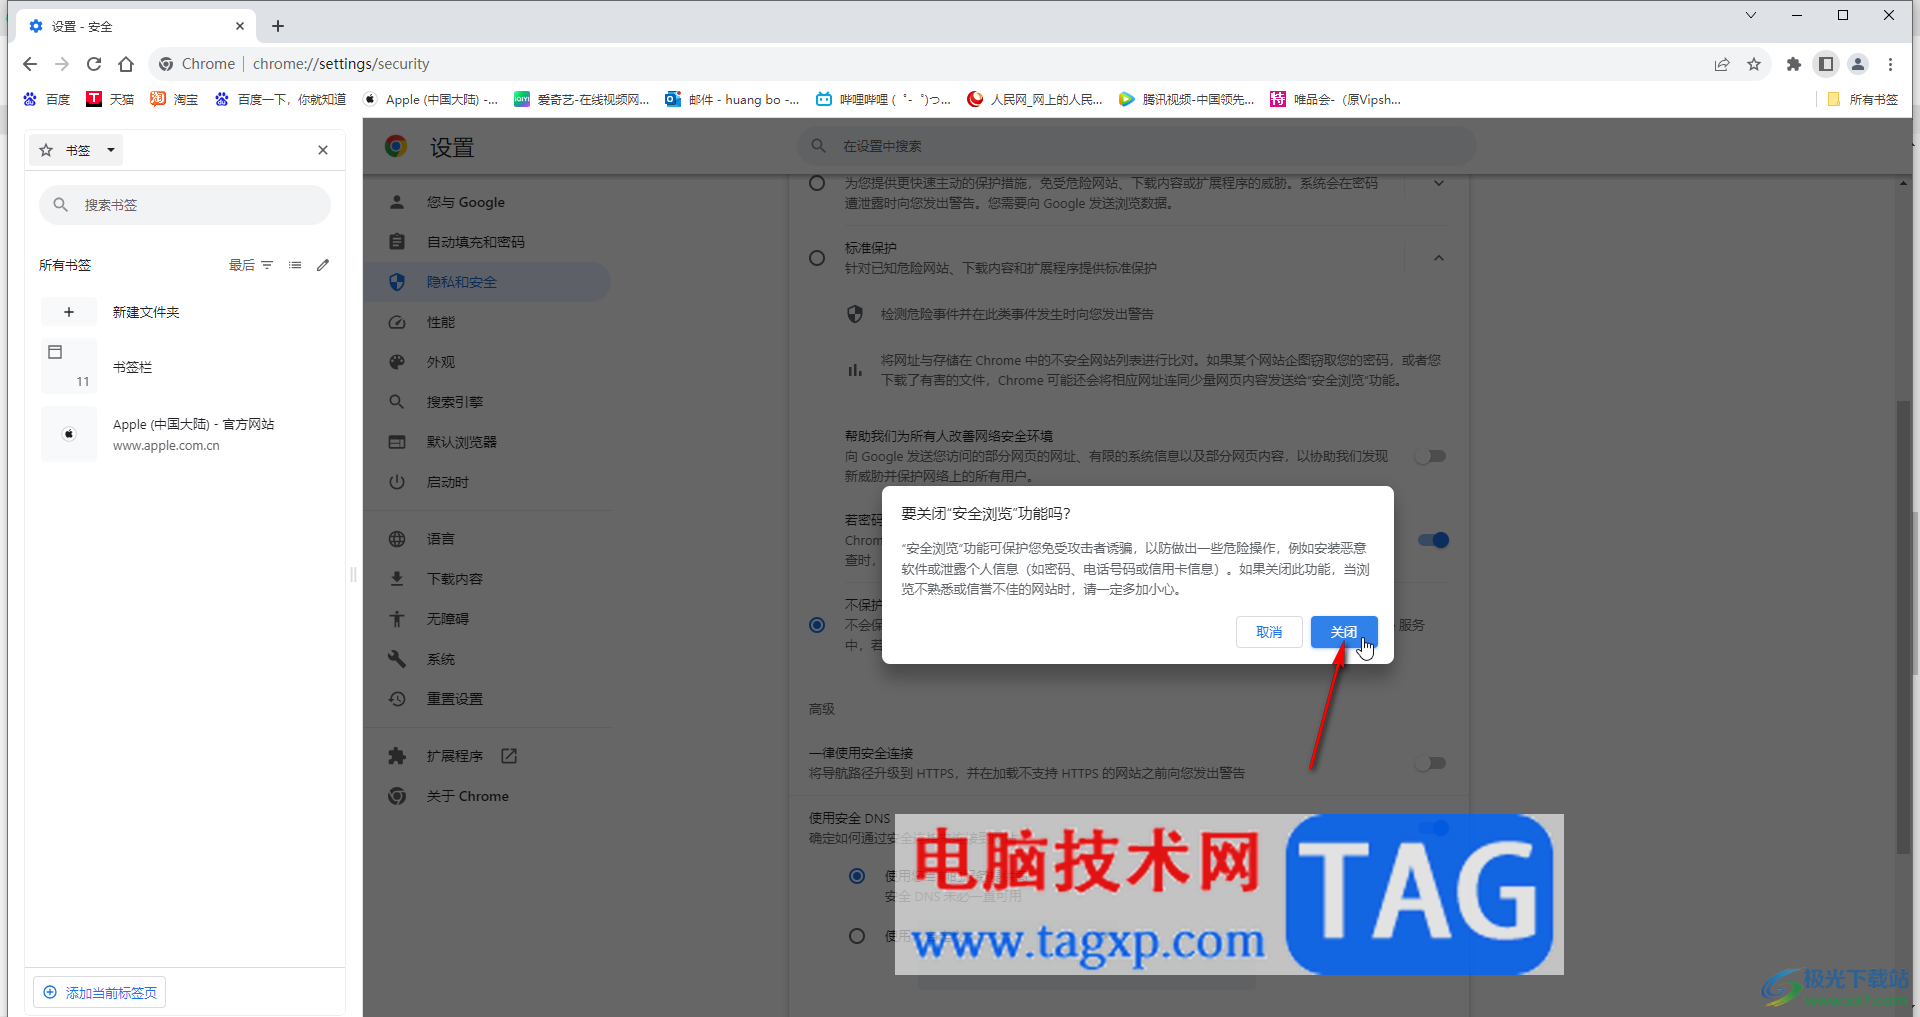The image size is (1920, 1017).
Task: Select the 增强型保护 radio button at top
Action: point(817,183)
